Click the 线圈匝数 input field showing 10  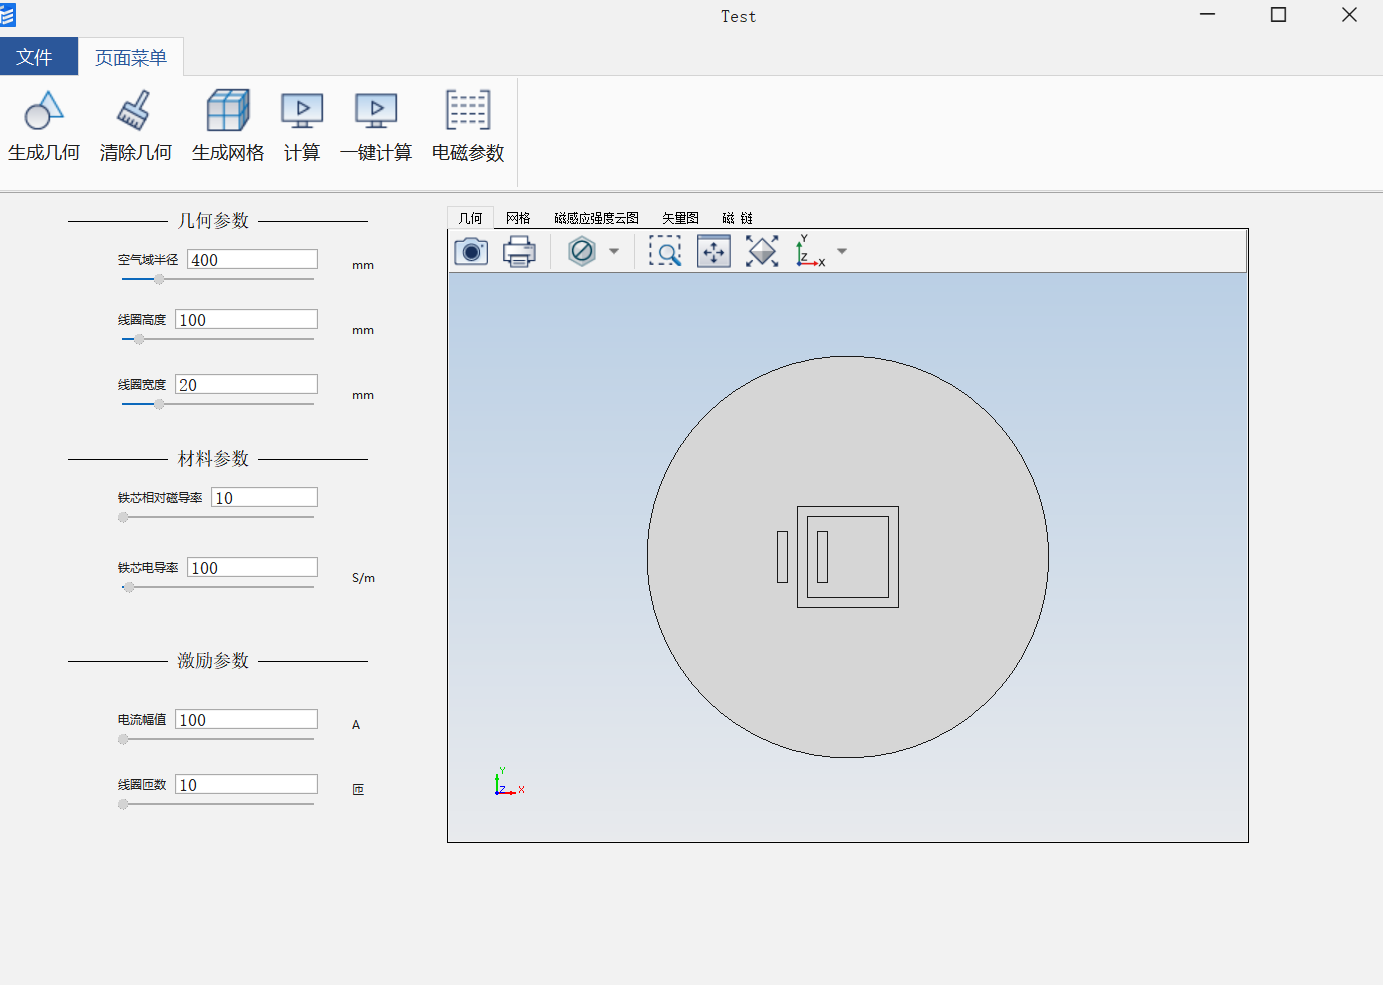(246, 784)
